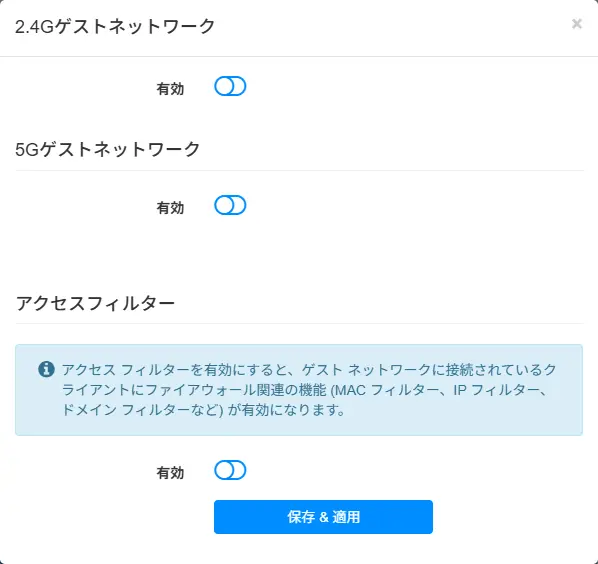598x564 pixels.
Task: Click the アクセスフィルター section heading
Action: pos(95,304)
